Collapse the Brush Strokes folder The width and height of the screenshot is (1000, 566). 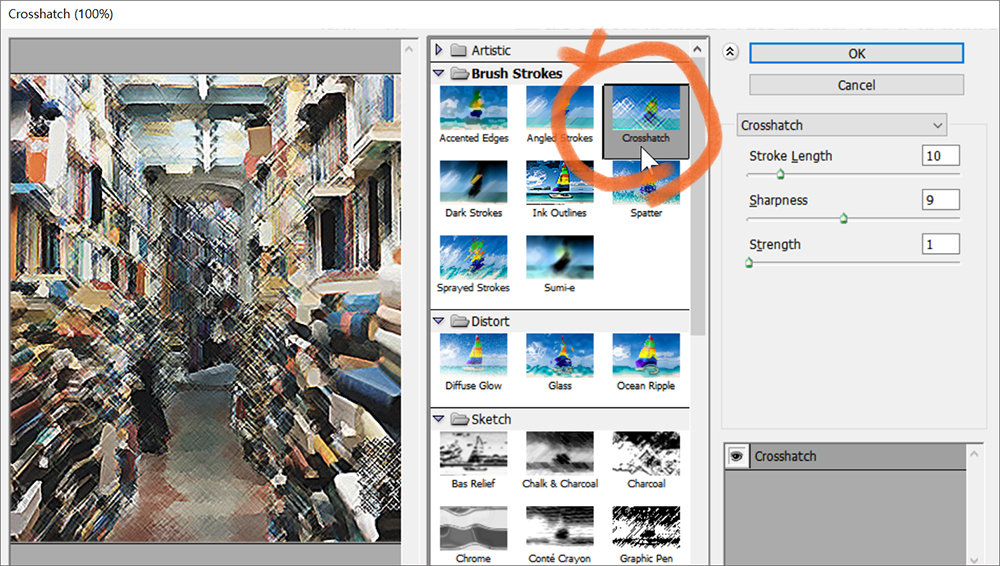click(439, 73)
